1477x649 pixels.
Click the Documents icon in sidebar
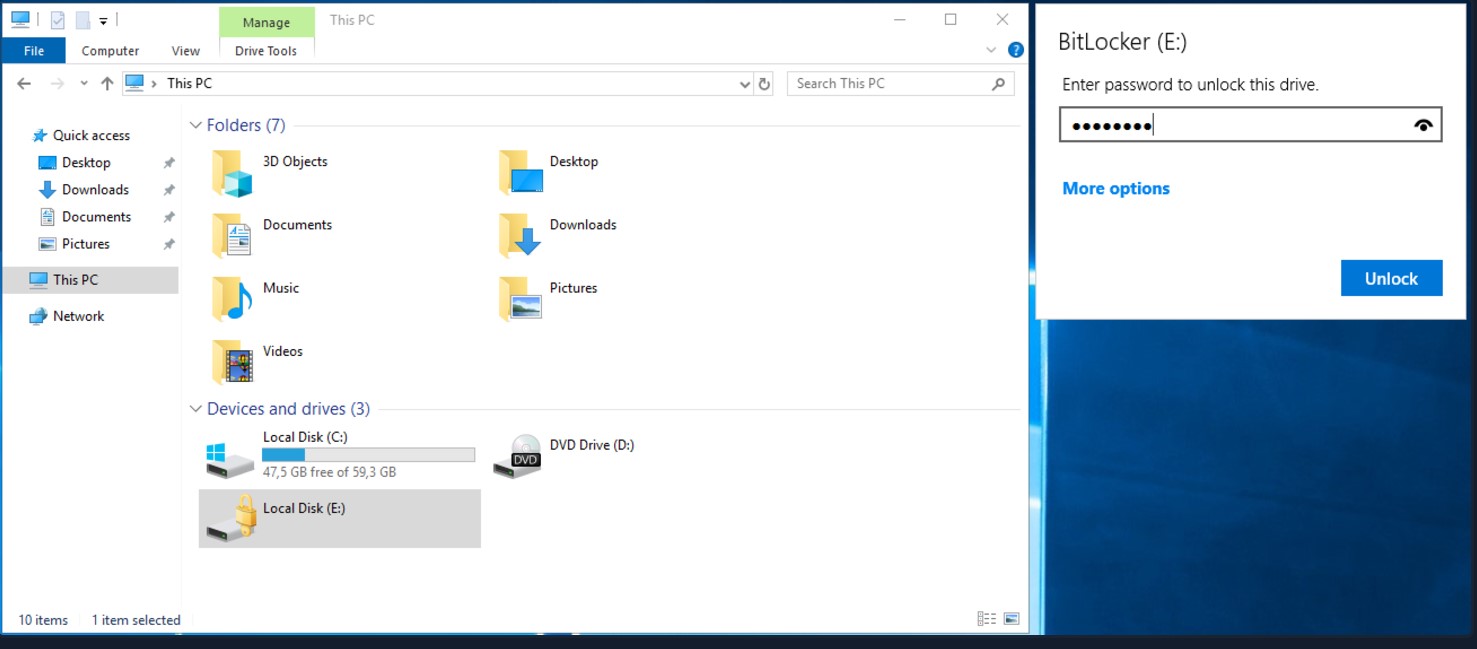[x=46, y=217]
